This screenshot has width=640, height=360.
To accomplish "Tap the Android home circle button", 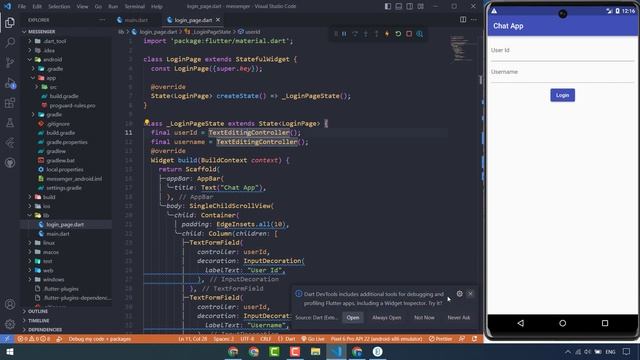I will point(562,323).
